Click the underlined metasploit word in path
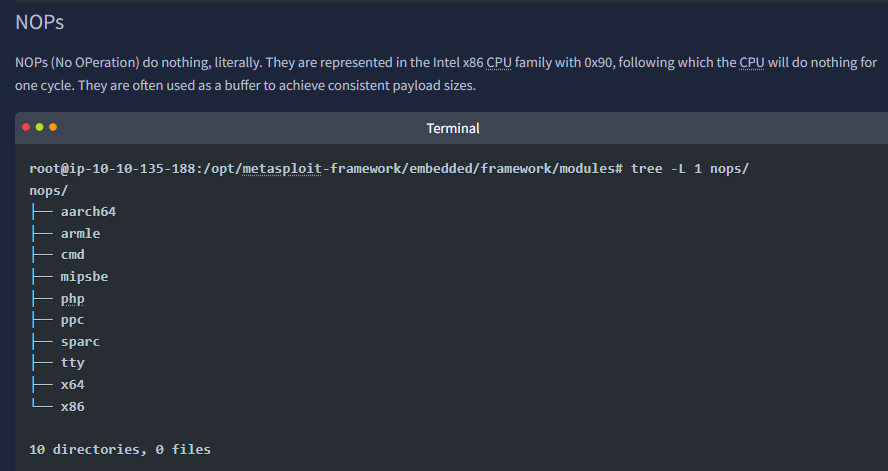Screen dimensions: 888x471 pyautogui.click(x=282, y=169)
